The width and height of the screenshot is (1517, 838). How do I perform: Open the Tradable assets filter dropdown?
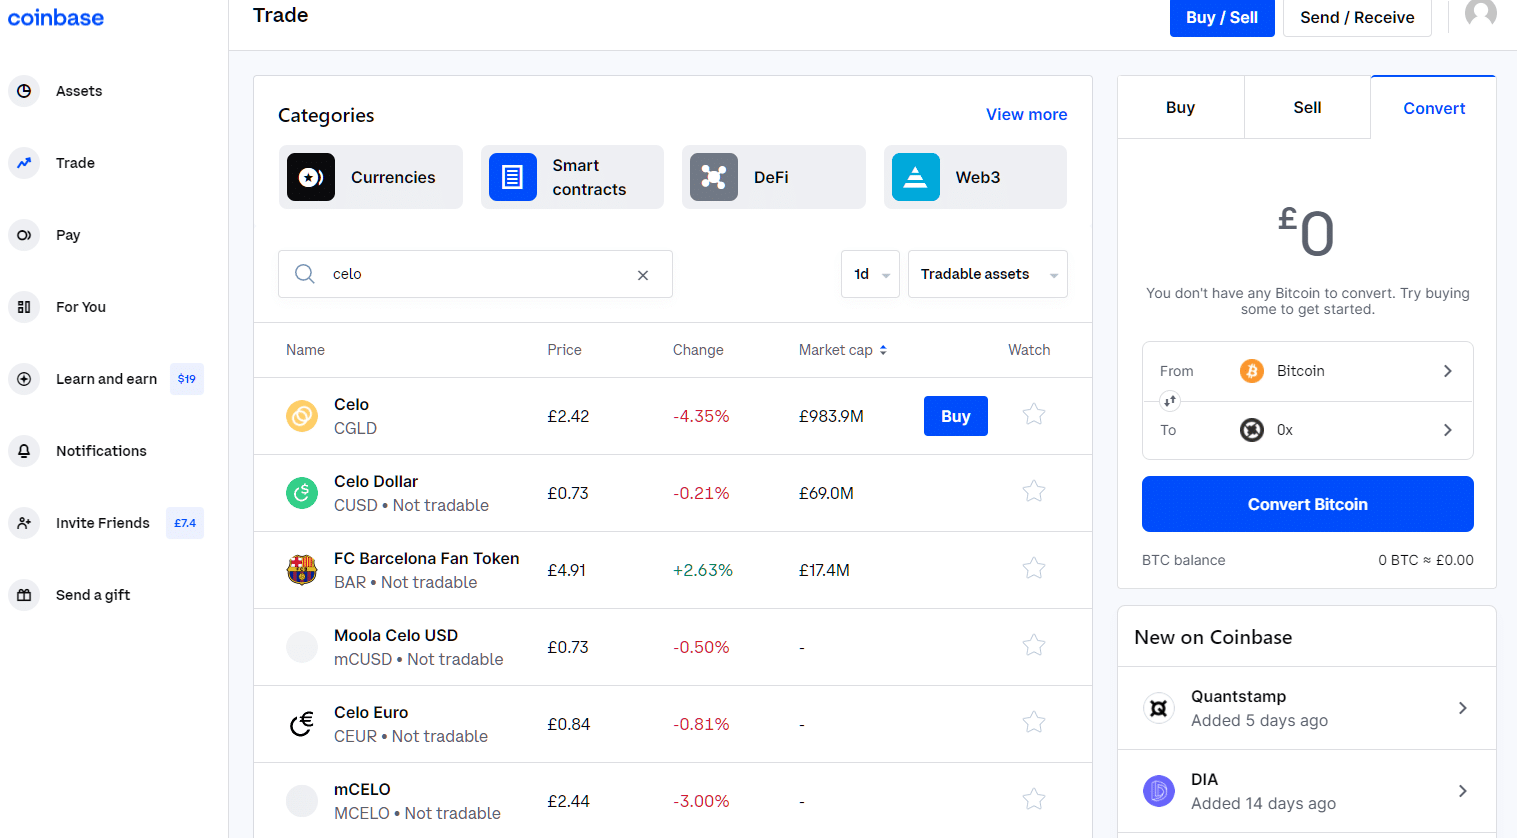click(x=988, y=274)
